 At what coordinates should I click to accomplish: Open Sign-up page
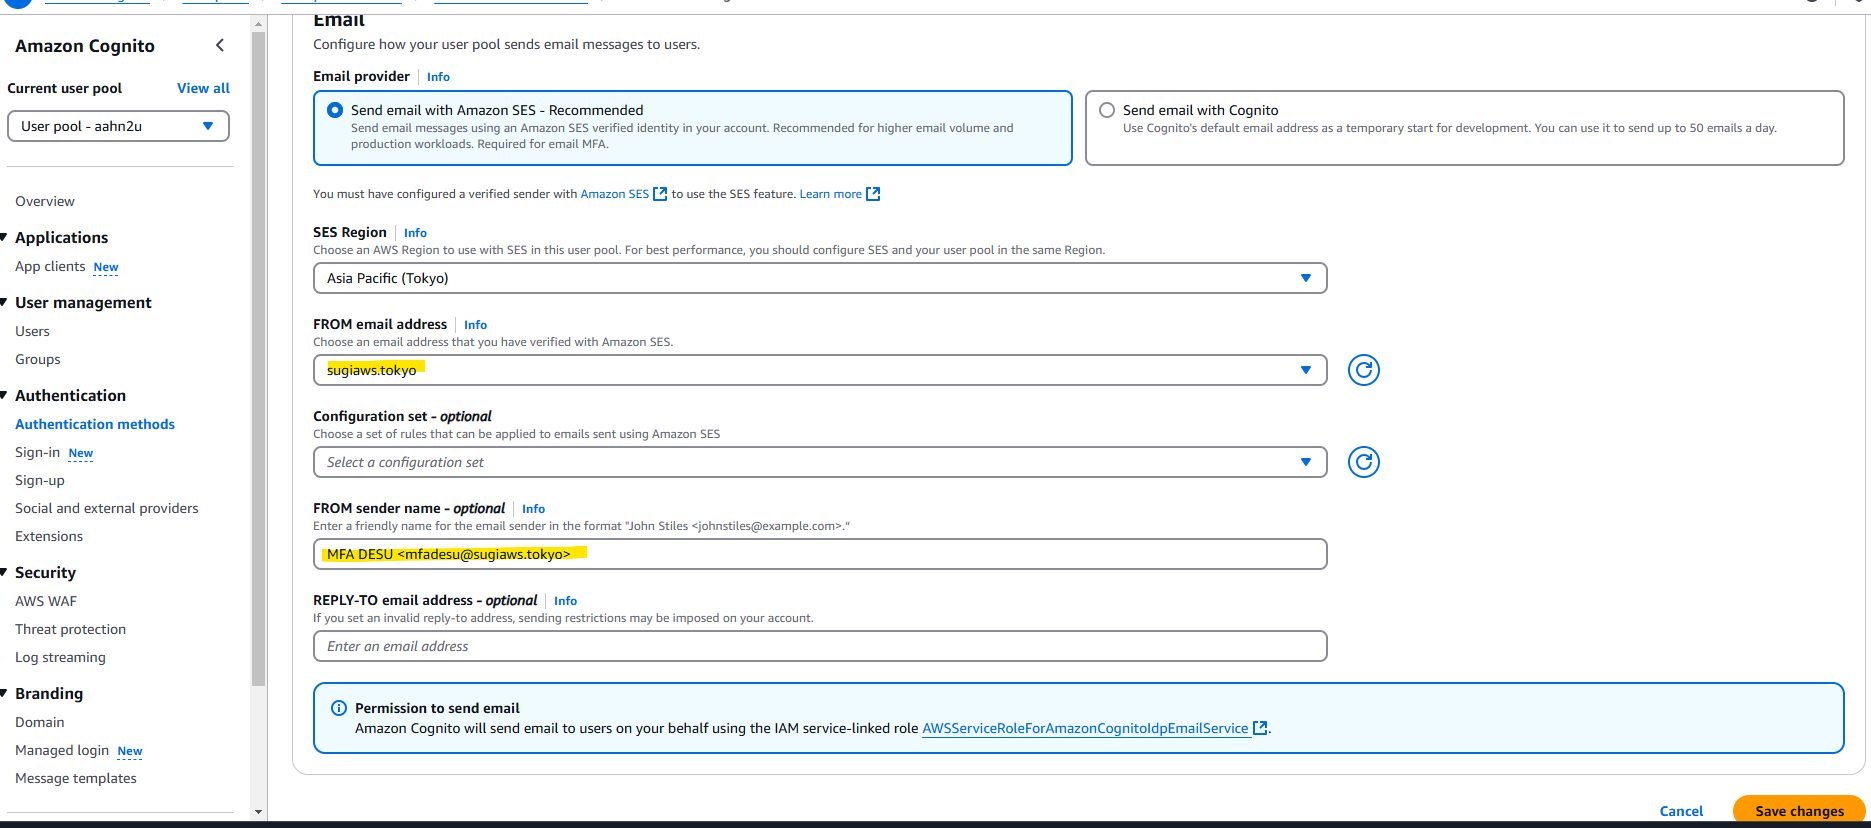[40, 480]
